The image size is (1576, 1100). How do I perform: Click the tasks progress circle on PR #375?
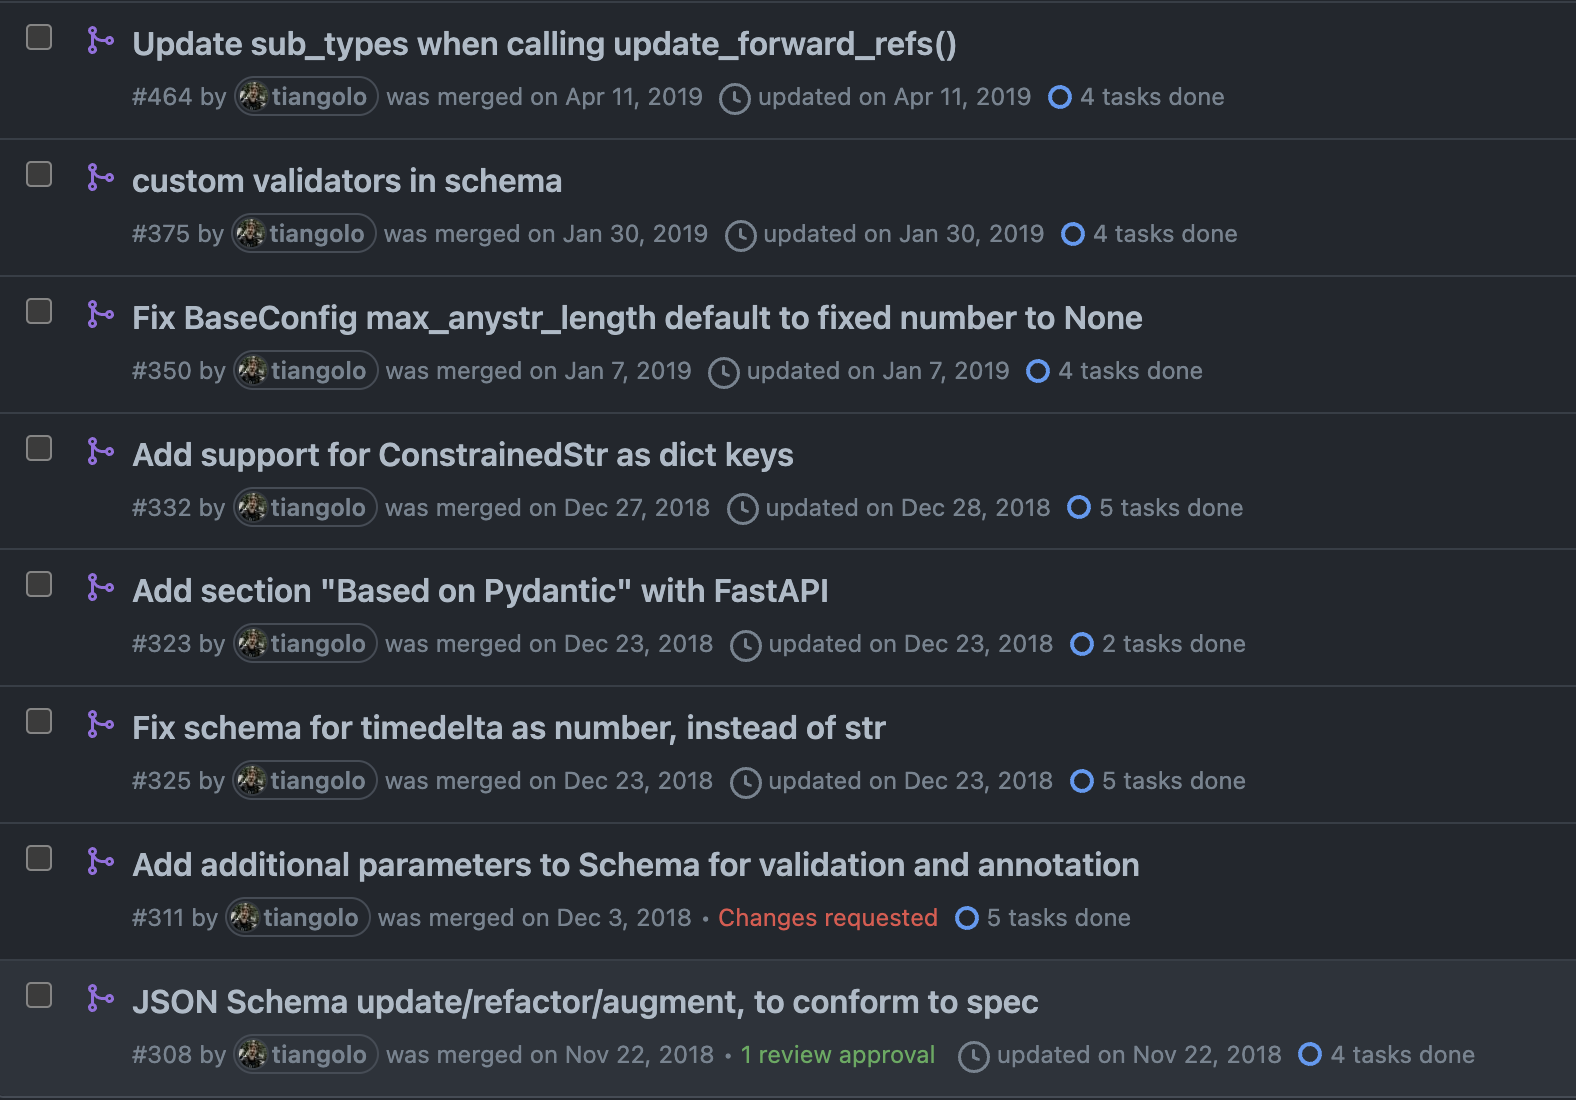(1073, 234)
